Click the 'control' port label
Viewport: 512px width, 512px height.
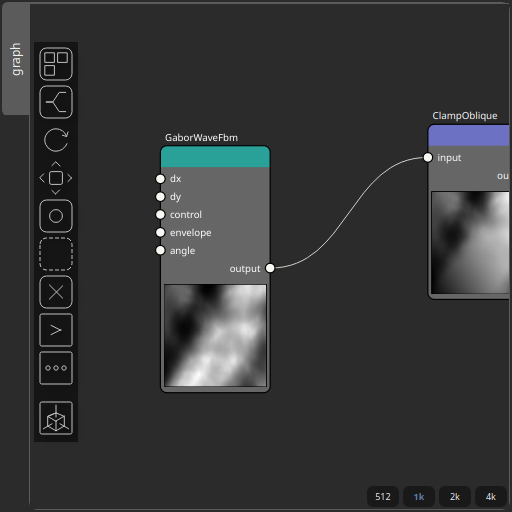pyautogui.click(x=186, y=215)
